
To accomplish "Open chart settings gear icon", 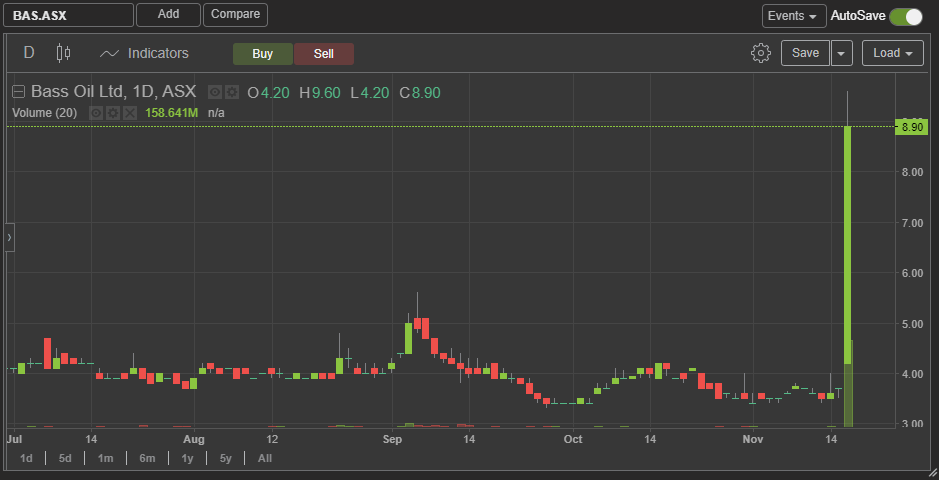I will coord(761,53).
